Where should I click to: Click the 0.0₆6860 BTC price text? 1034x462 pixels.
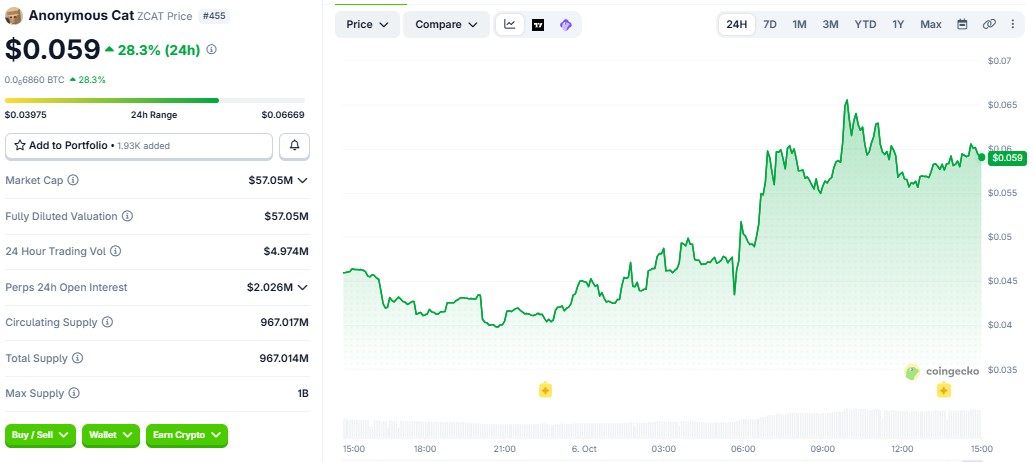pyautogui.click(x=34, y=80)
